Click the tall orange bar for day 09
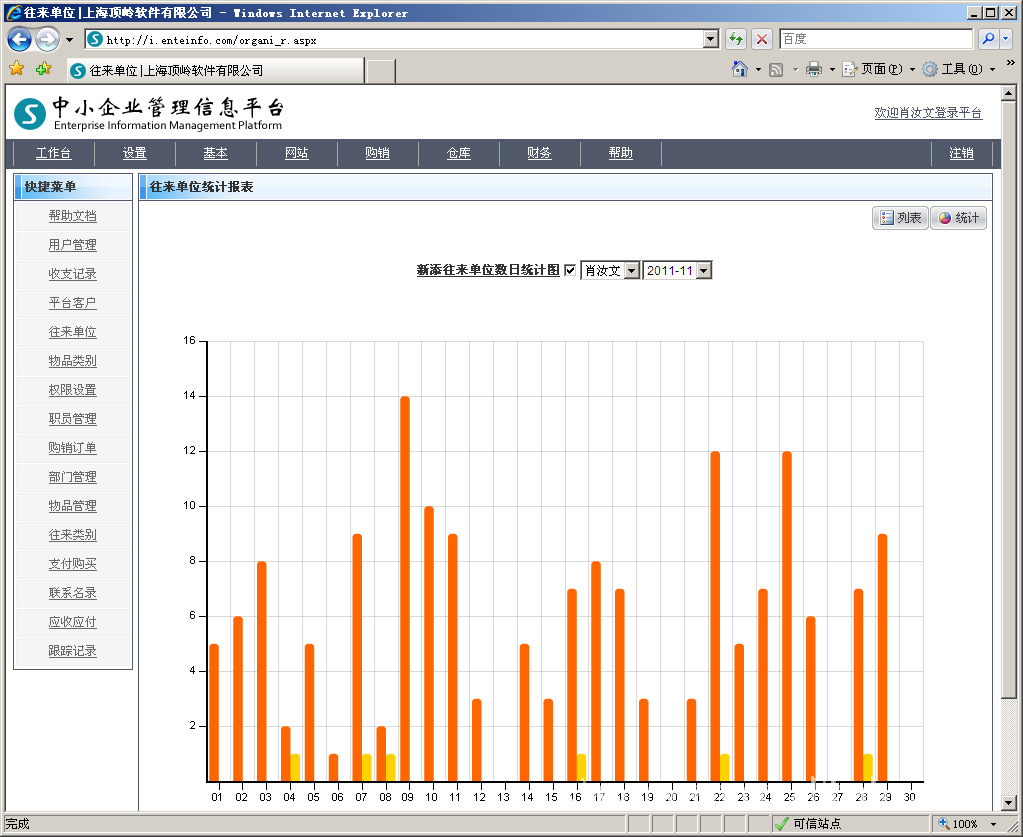 pos(405,588)
